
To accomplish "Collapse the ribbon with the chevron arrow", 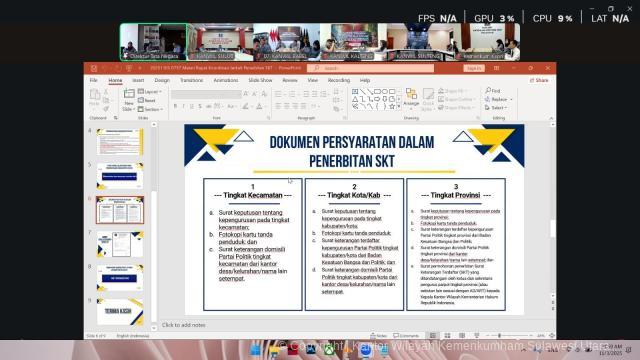I will coord(551,118).
